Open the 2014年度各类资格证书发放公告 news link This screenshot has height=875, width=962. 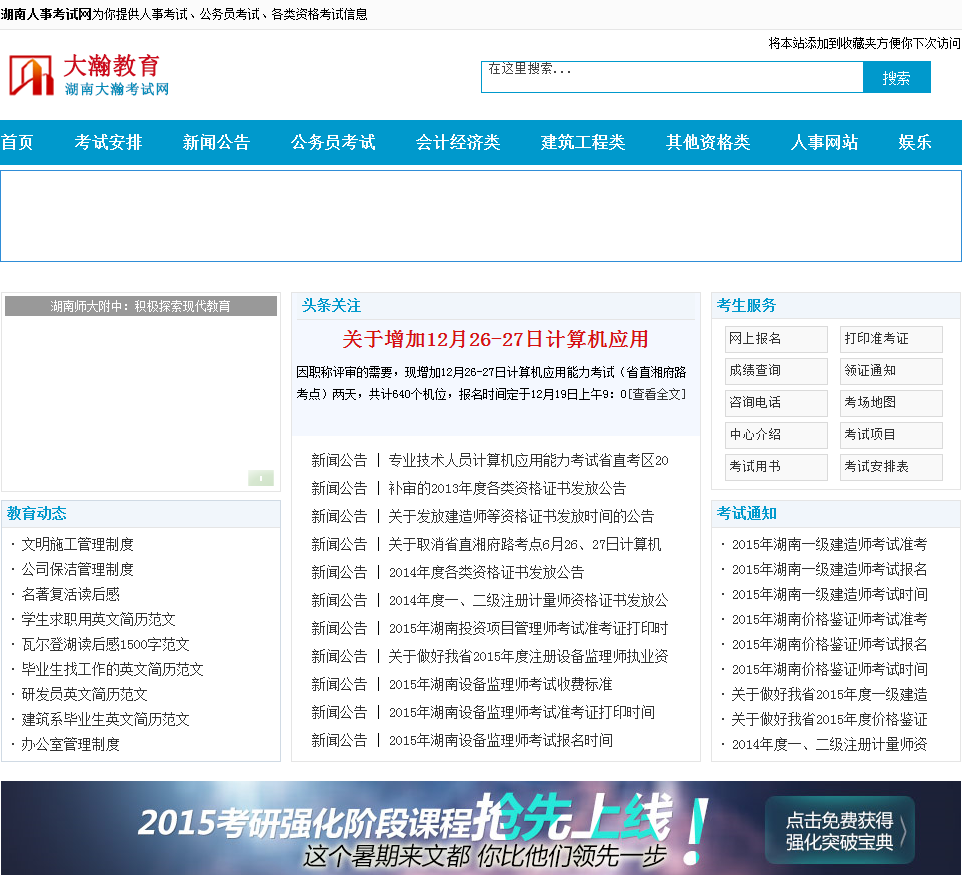[486, 572]
